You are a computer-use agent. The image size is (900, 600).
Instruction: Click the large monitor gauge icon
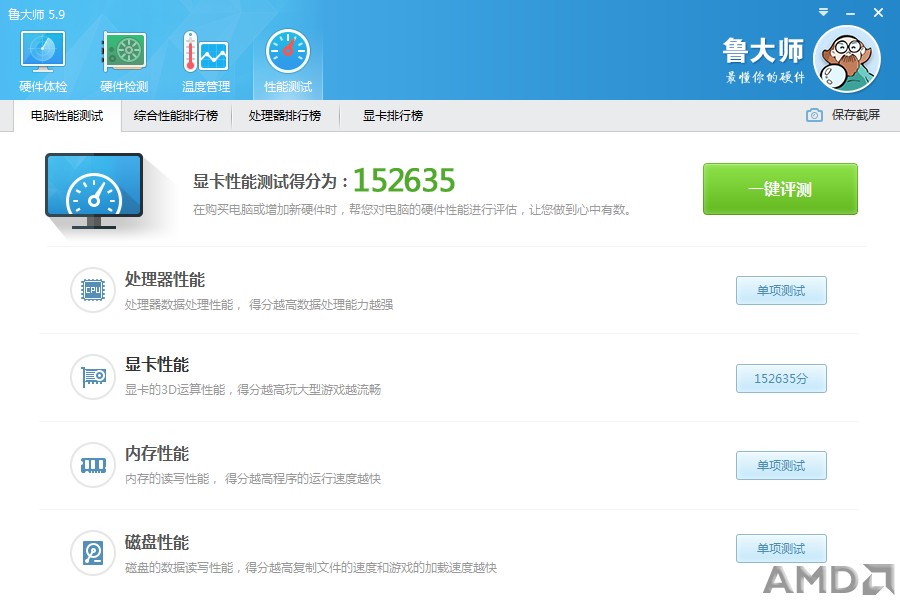tap(94, 191)
